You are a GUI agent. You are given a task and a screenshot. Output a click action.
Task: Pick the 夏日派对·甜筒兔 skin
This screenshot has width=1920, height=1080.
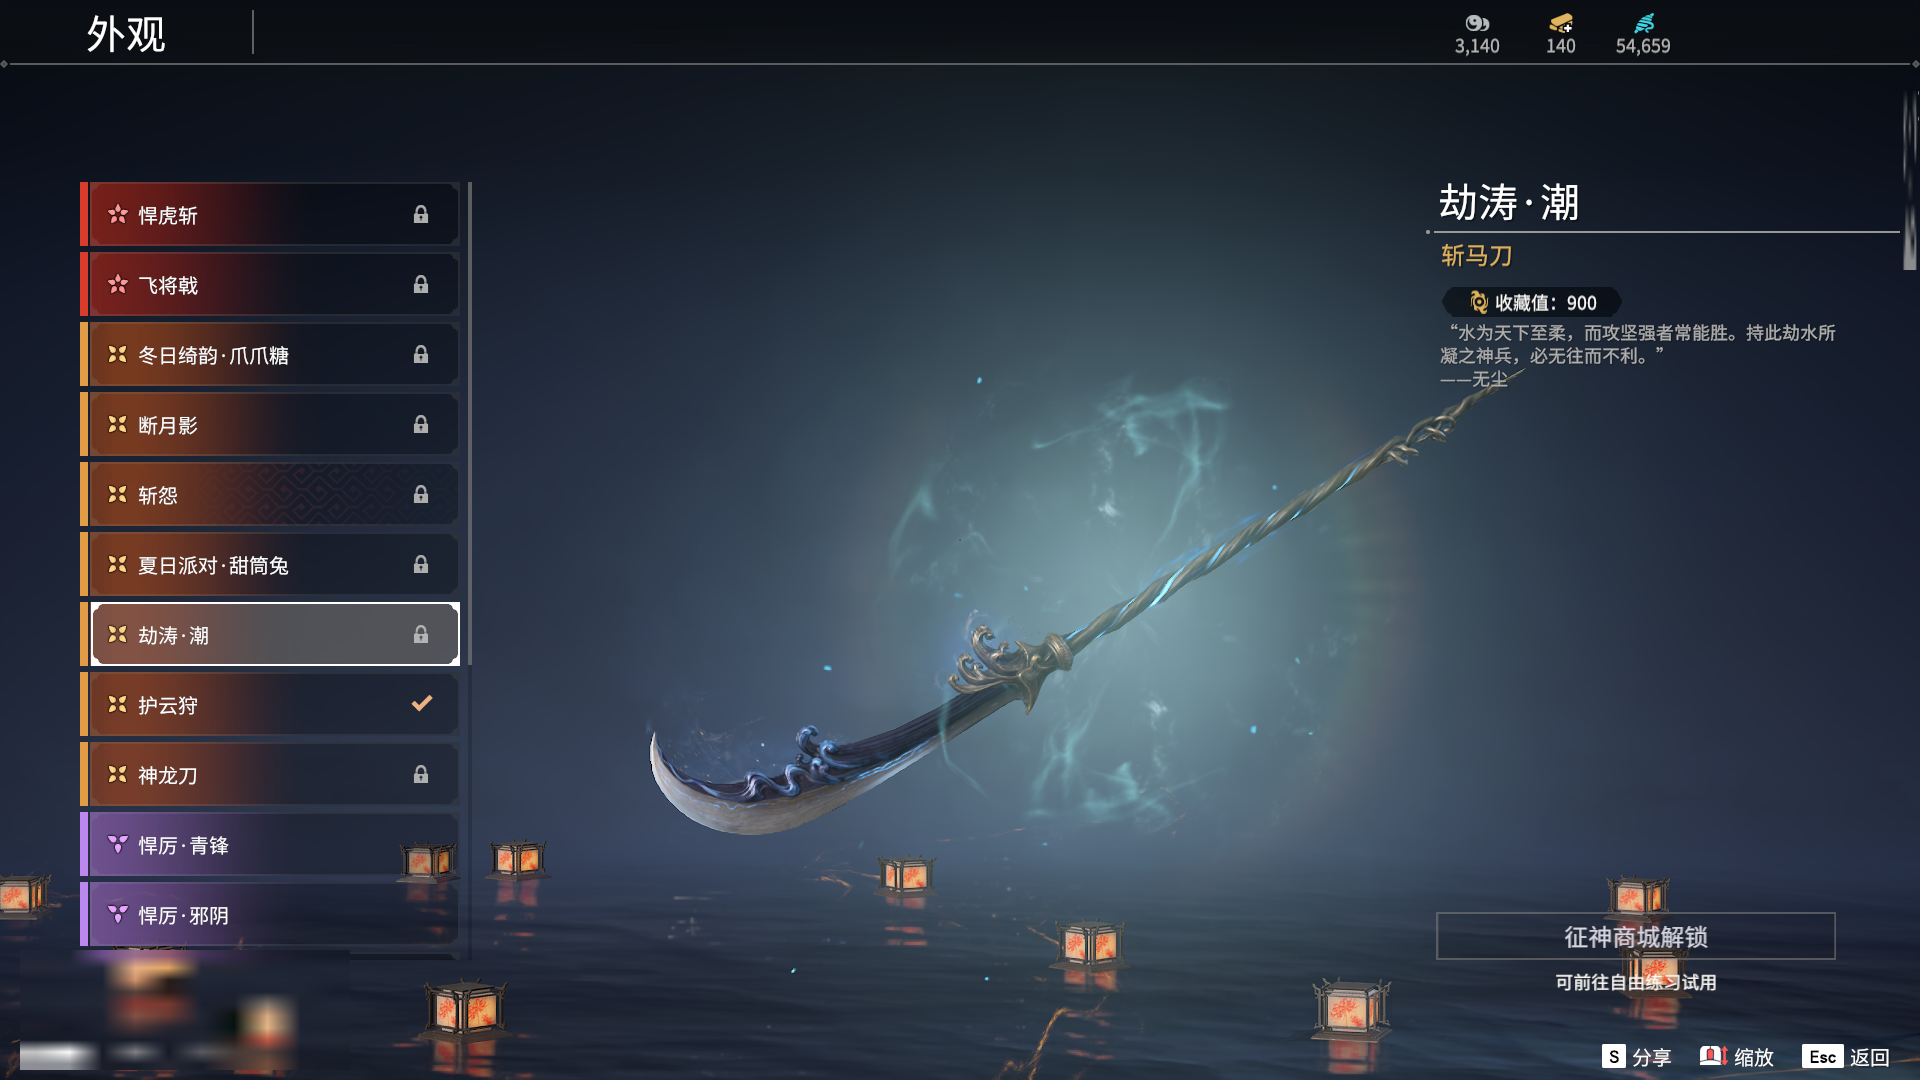[270, 565]
